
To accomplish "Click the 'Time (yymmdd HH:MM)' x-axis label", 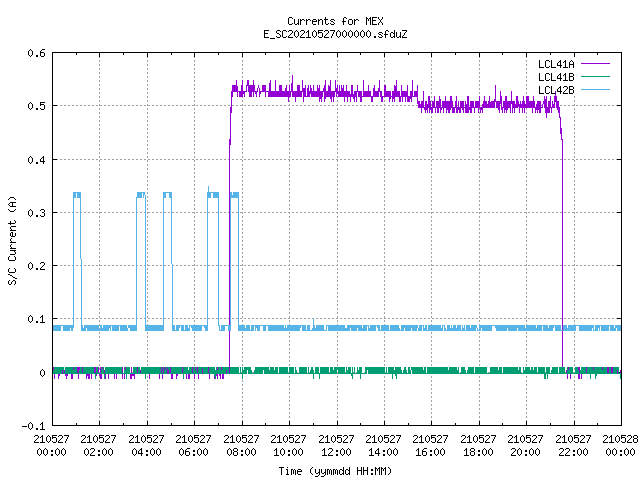I will [335, 471].
